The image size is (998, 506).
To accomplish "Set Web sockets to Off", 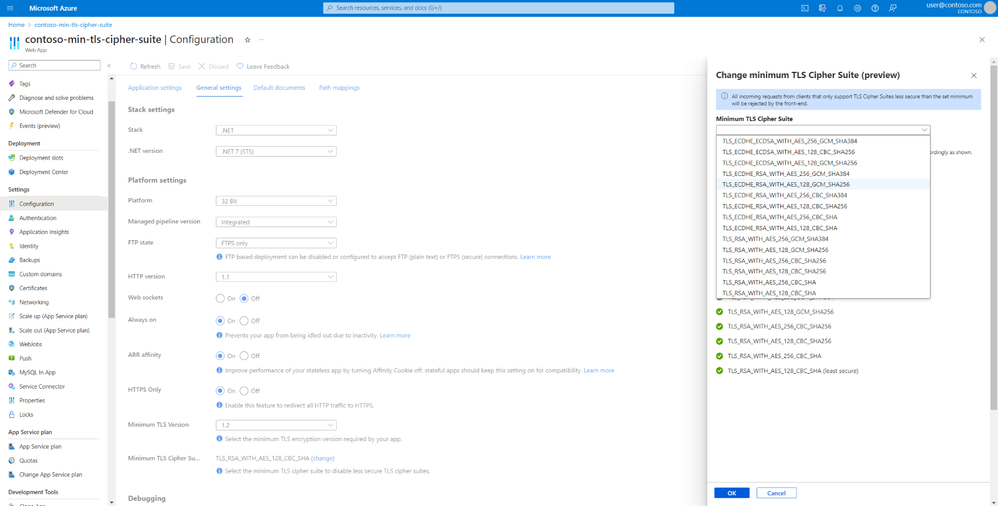I will [244, 298].
